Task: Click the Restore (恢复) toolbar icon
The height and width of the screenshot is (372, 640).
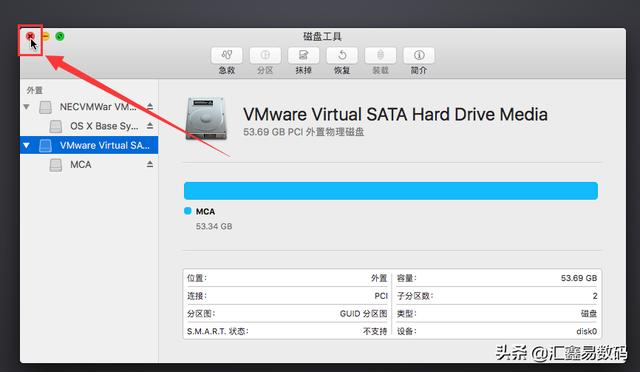Action: pos(342,55)
